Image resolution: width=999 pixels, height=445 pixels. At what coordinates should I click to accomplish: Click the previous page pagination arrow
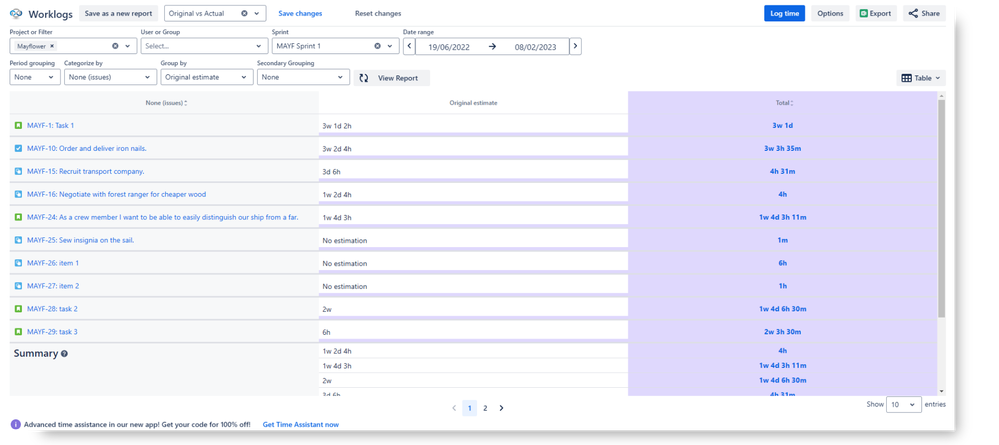point(454,408)
